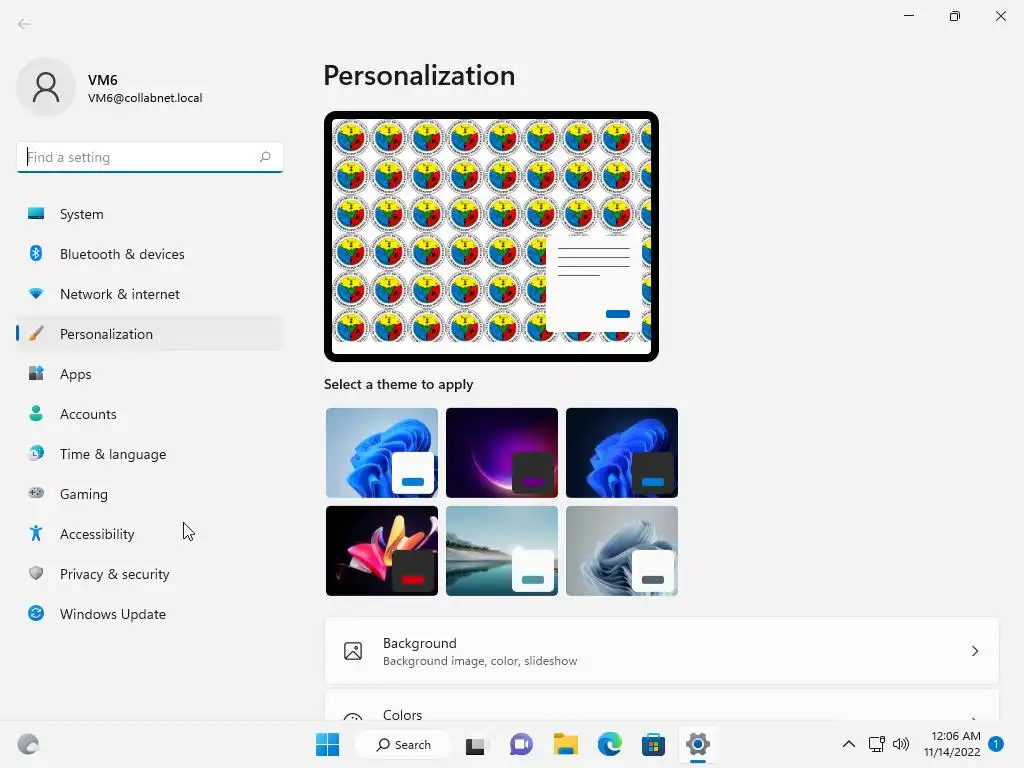Click the Windows Update sync icon
Image resolution: width=1024 pixels, height=768 pixels.
(36, 613)
